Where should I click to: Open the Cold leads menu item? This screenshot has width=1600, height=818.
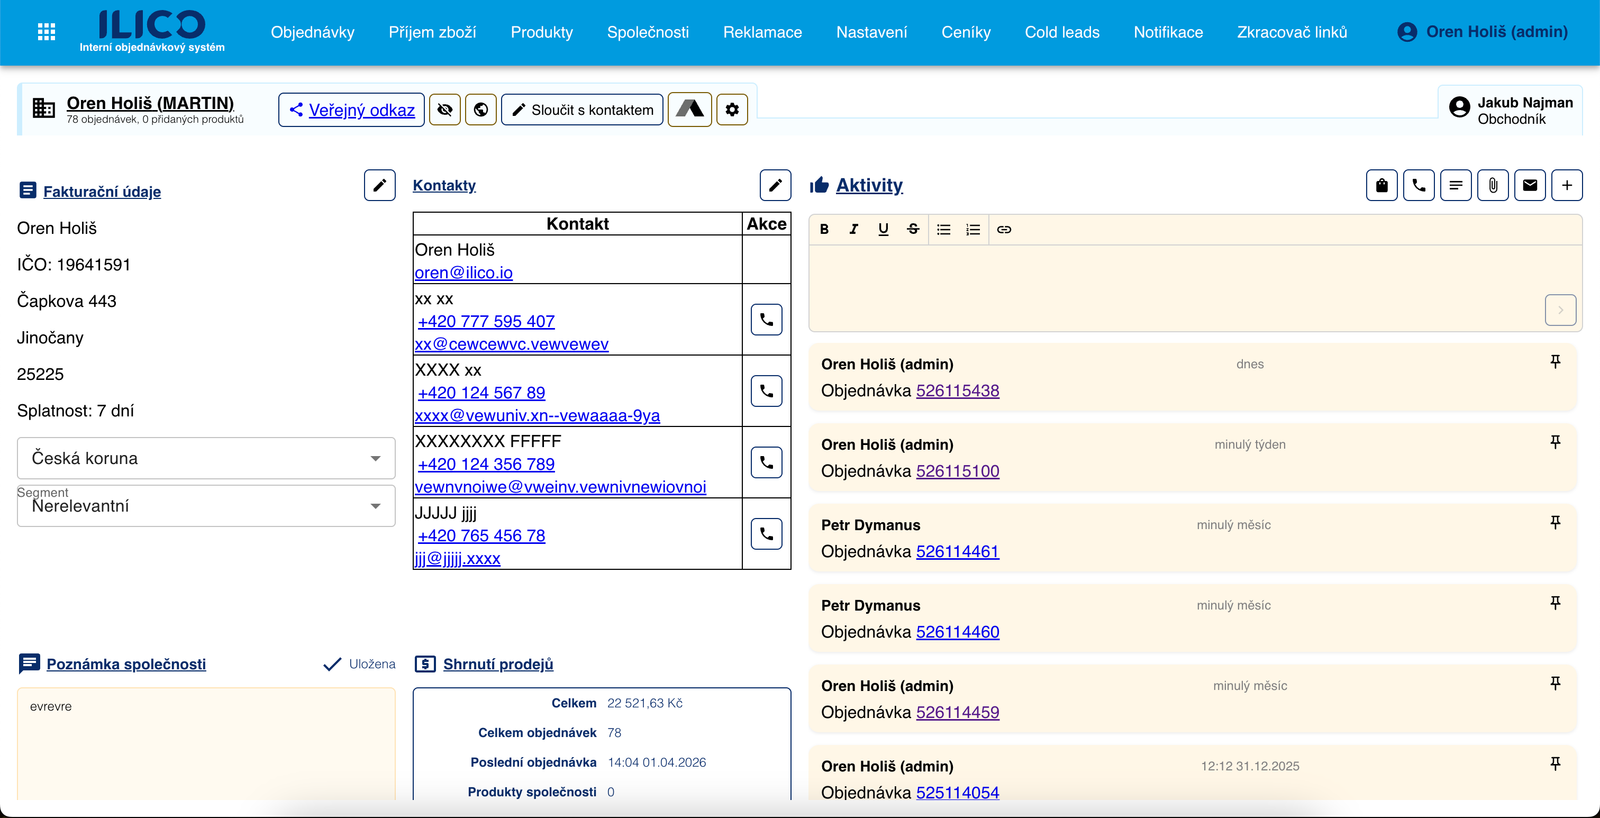tap(1061, 32)
